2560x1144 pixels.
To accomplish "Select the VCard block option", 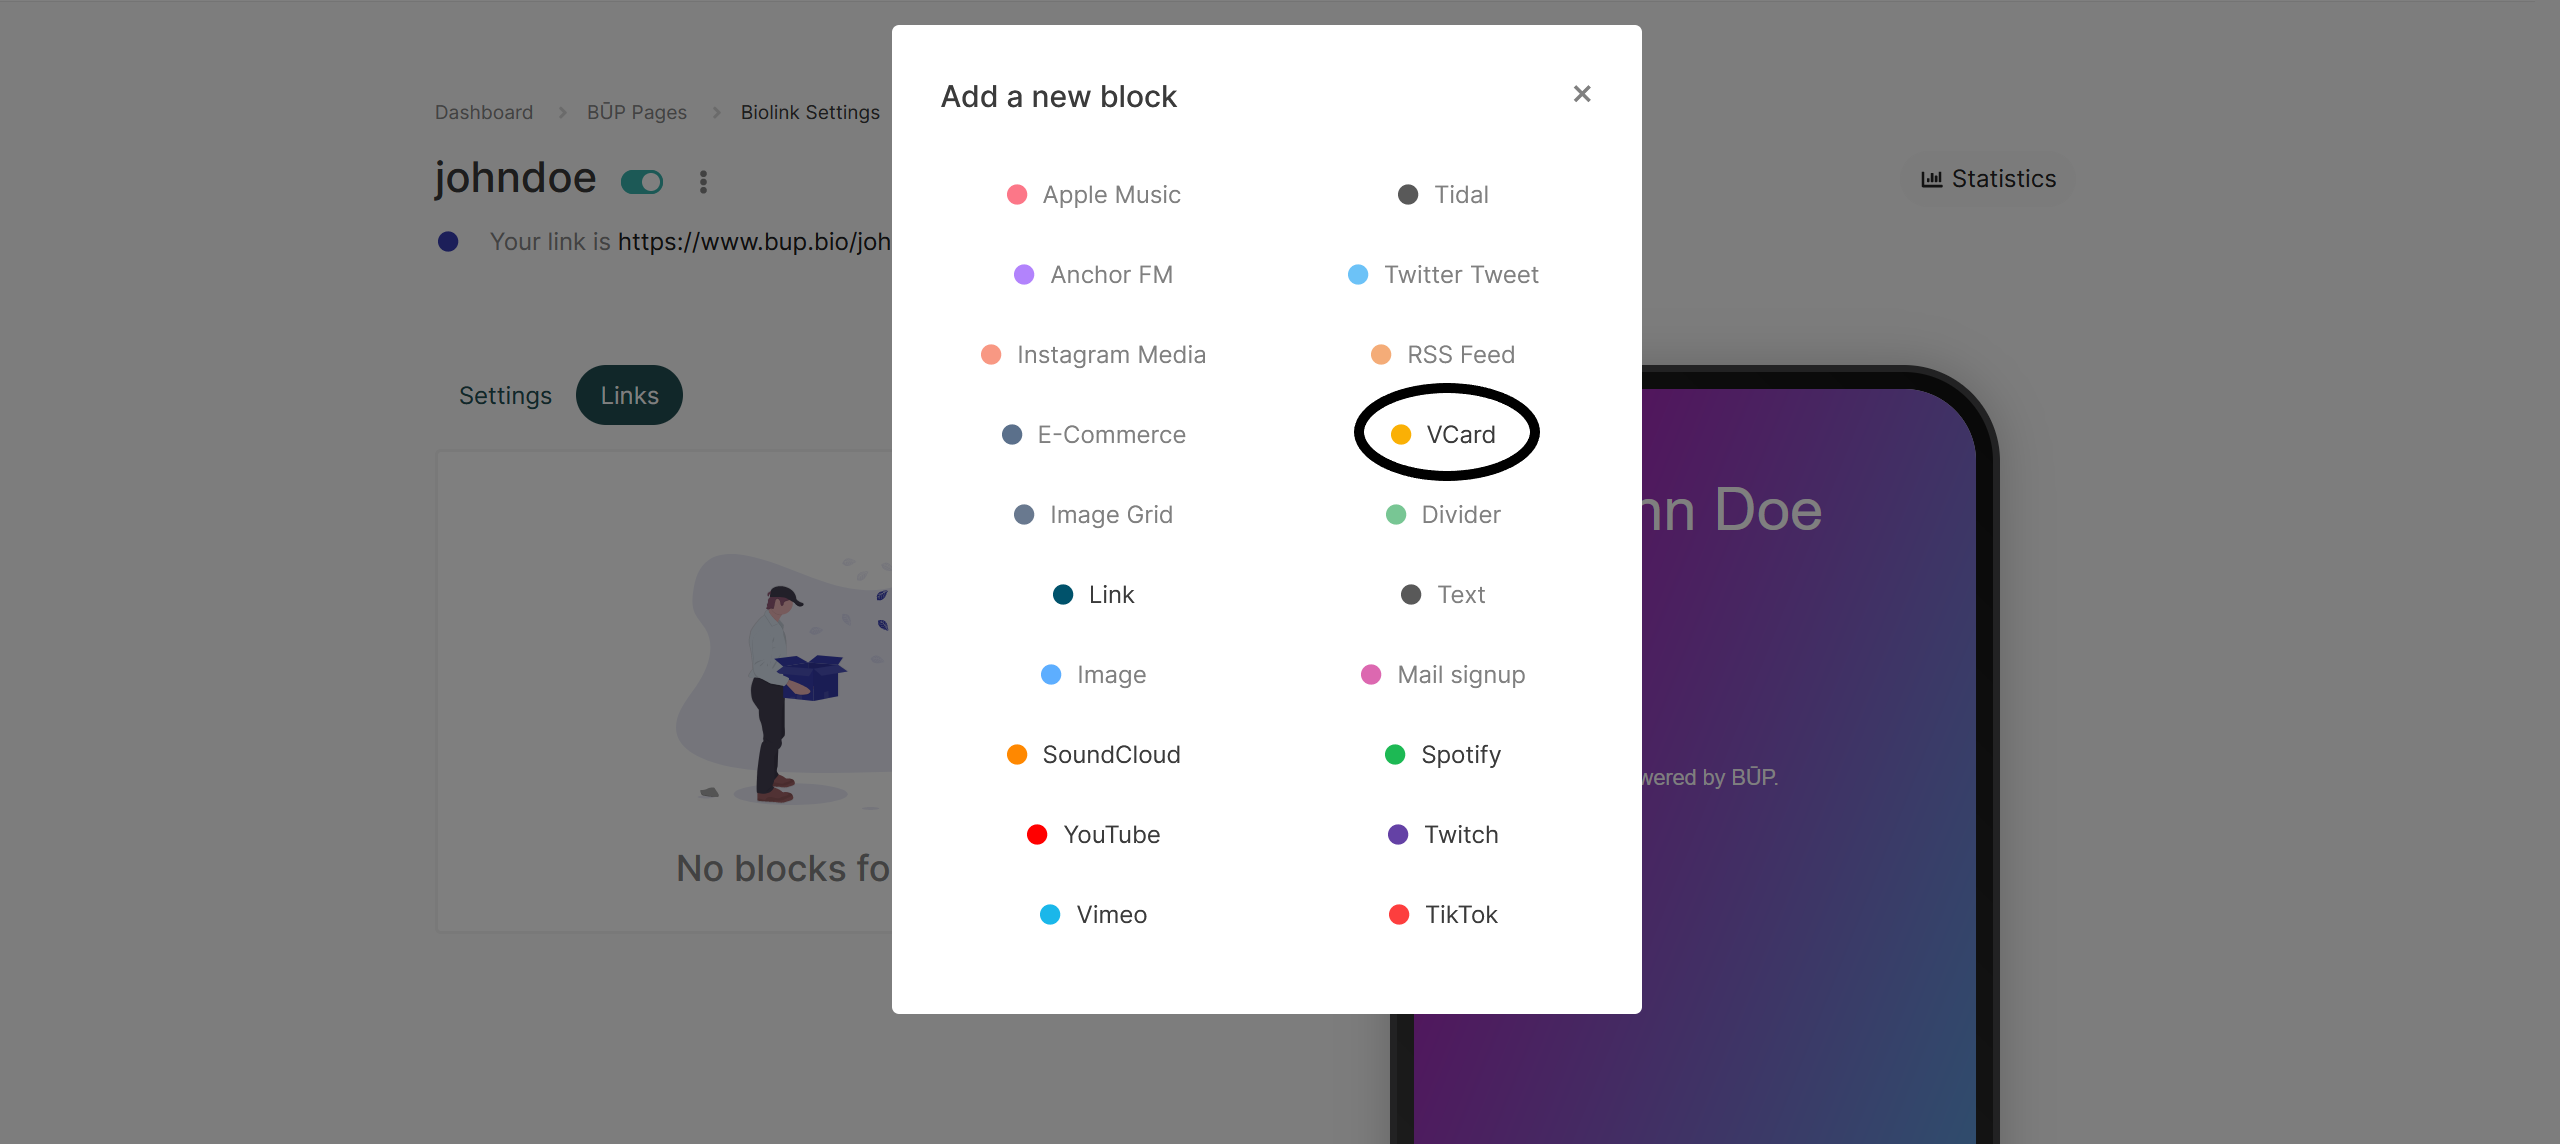I will (x=1445, y=434).
